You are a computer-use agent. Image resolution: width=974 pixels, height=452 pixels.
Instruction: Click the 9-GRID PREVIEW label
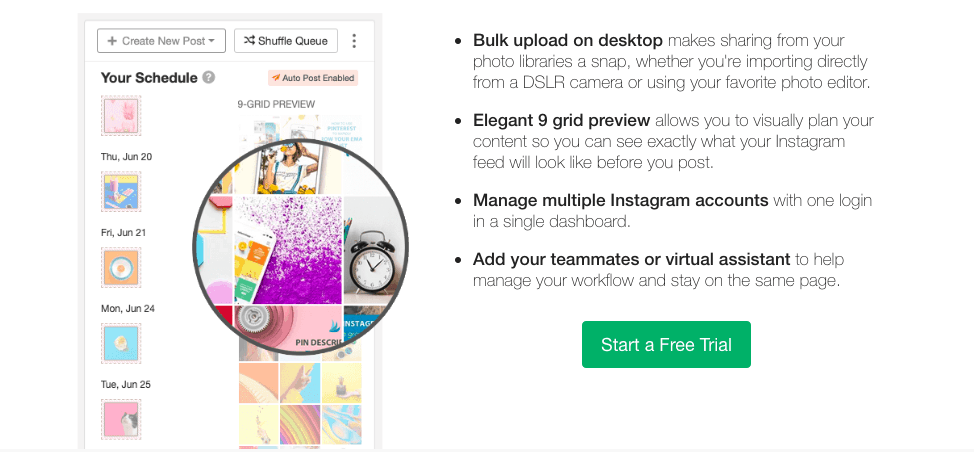pyautogui.click(x=276, y=104)
